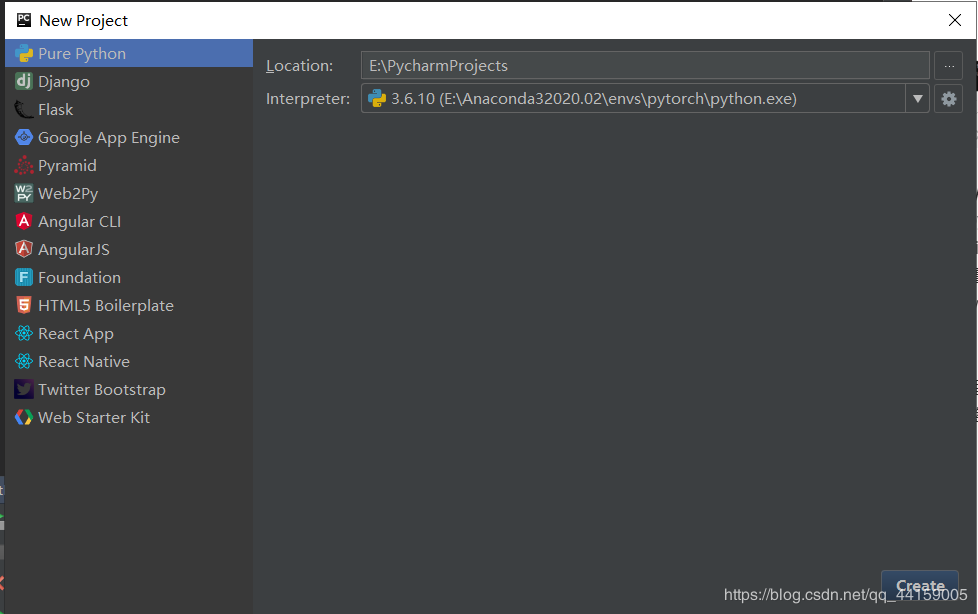Screen dimensions: 978x614
Task: Click the Location: field label
Action: (299, 66)
